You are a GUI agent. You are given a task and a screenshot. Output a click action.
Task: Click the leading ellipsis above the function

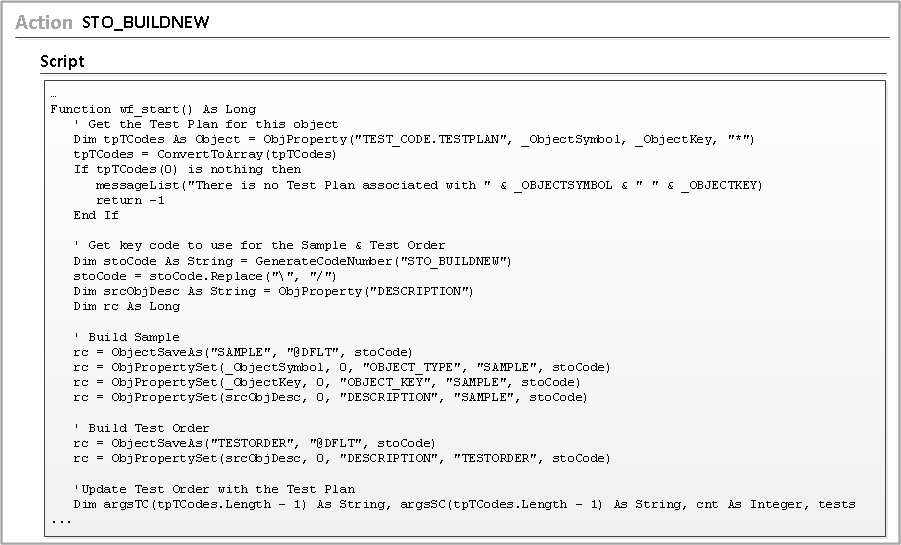point(53,95)
